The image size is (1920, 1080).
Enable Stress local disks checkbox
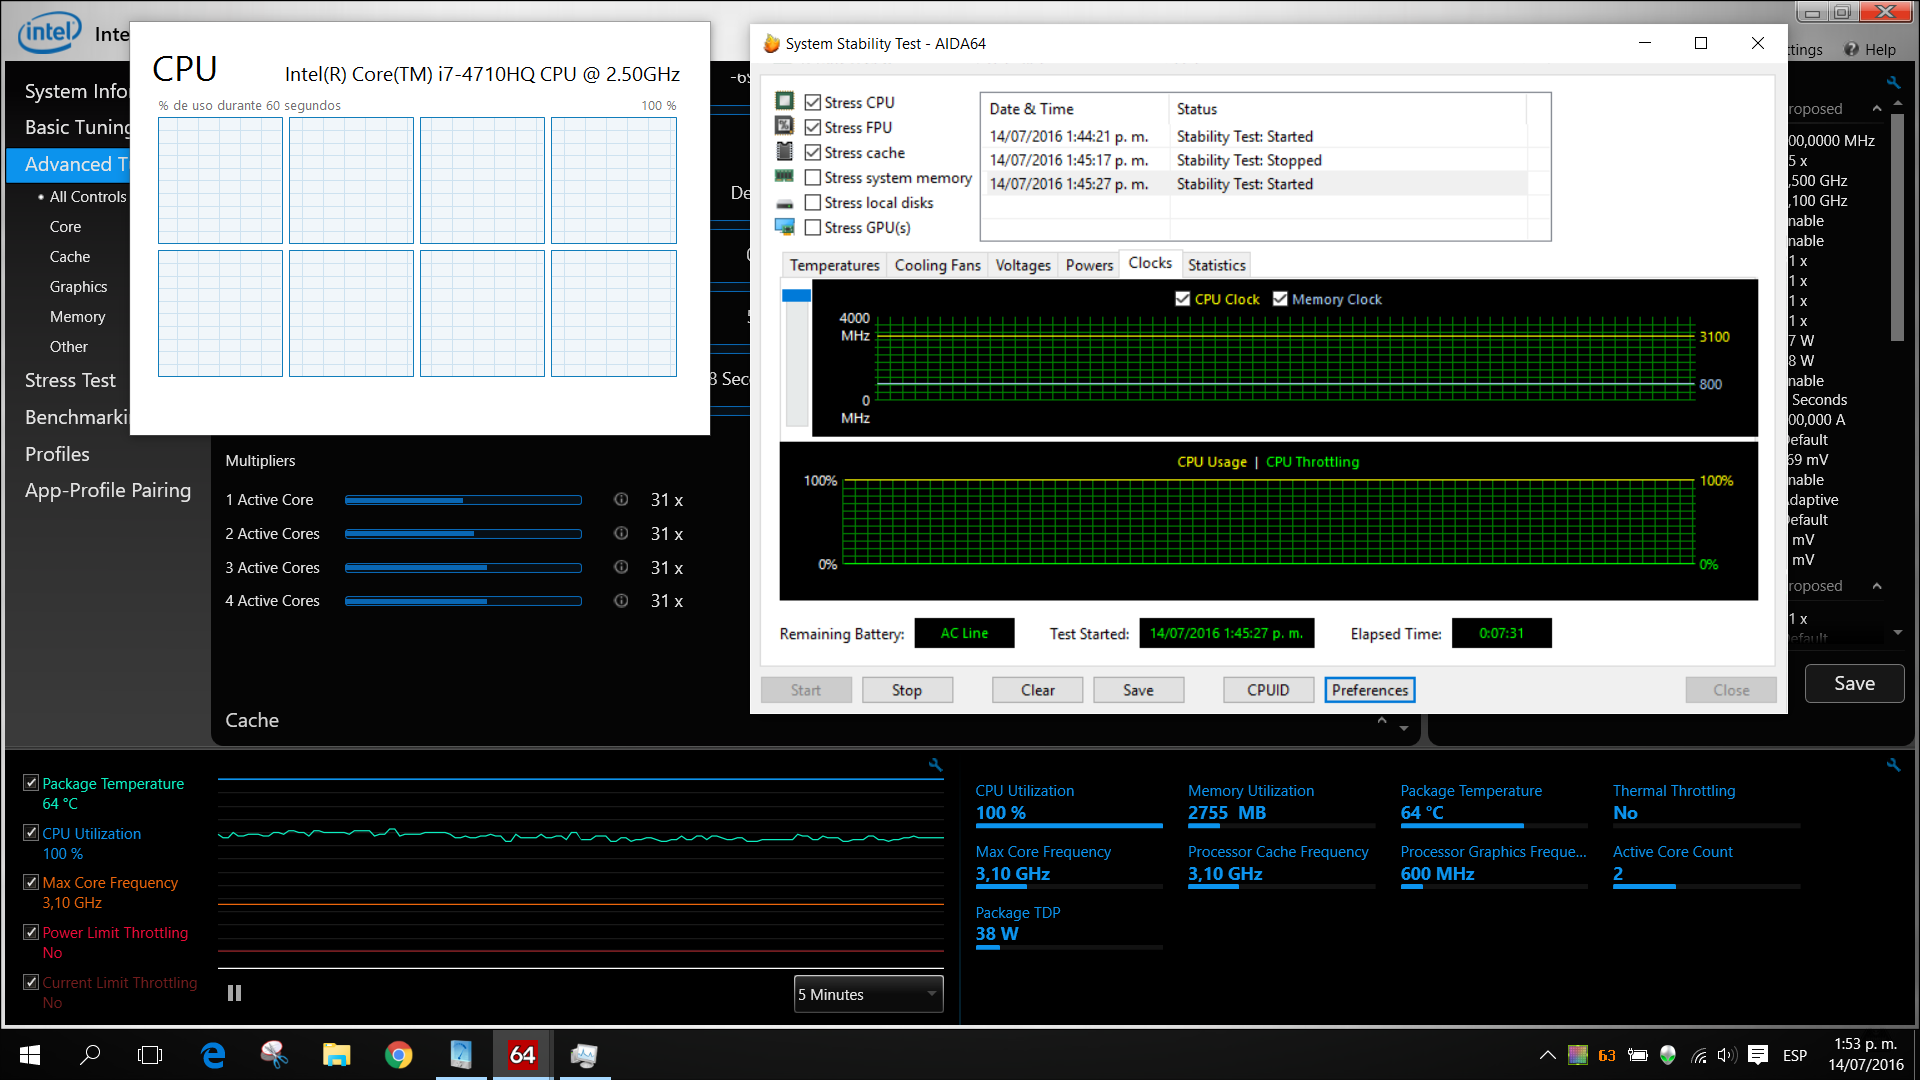813,202
